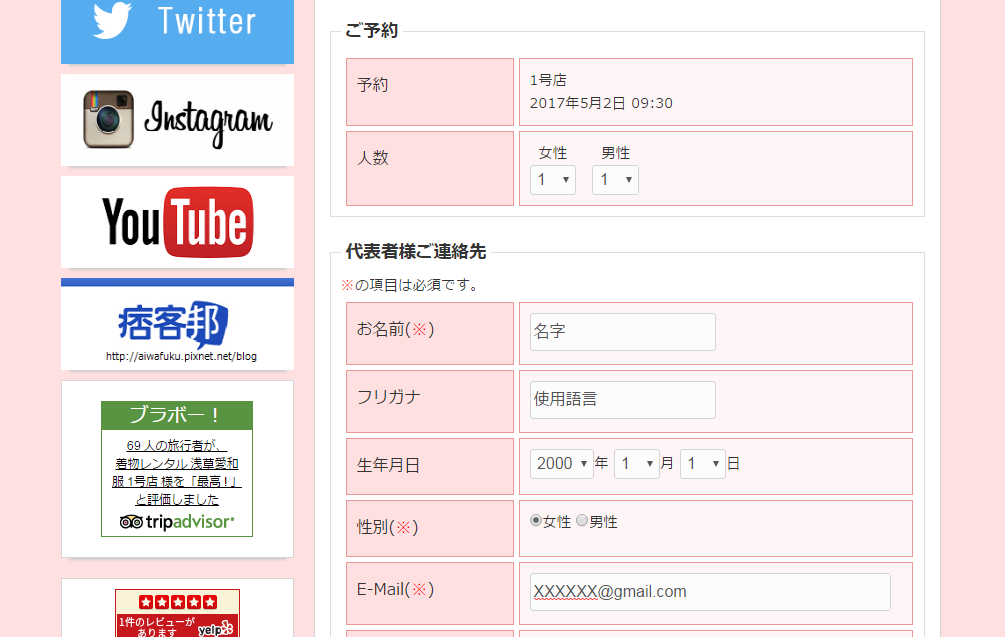Image resolution: width=1005 pixels, height=637 pixels.
Task: Open the 女性 count dropdown
Action: (552, 180)
